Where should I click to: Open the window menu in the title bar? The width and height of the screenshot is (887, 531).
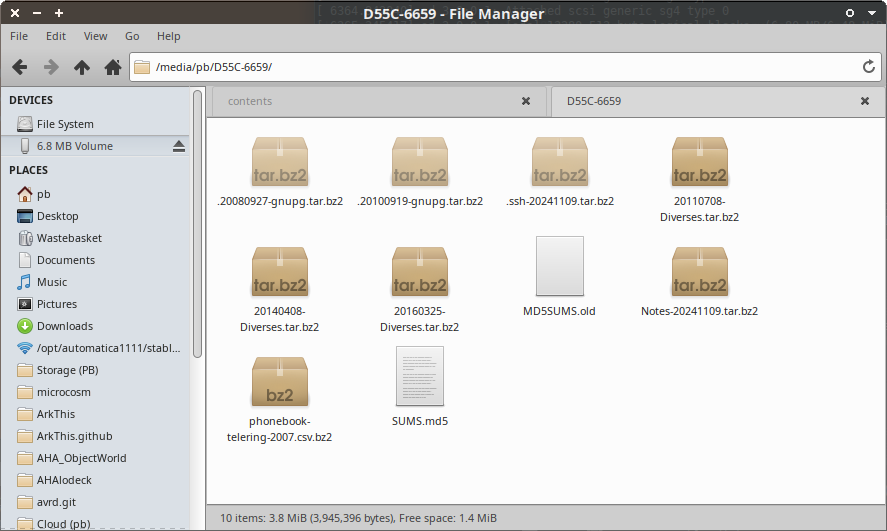pos(12,13)
